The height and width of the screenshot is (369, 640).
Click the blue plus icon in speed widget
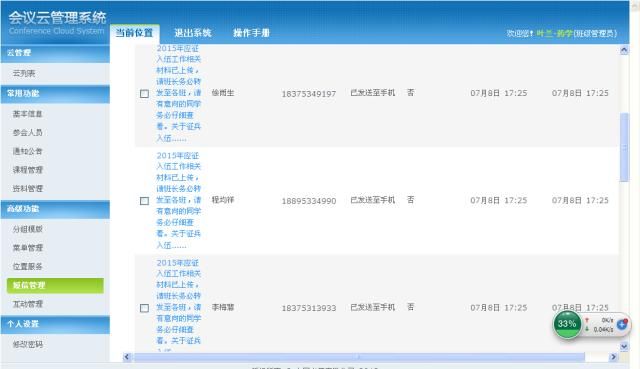(622, 325)
